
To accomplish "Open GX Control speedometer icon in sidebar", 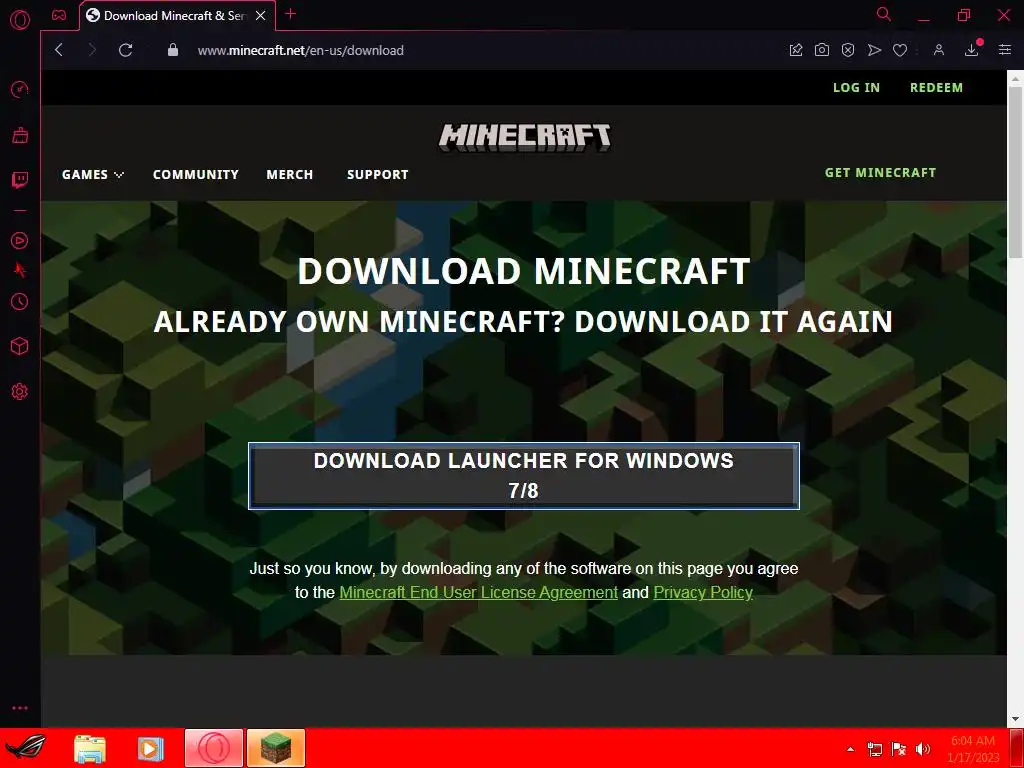I will click(x=20, y=89).
